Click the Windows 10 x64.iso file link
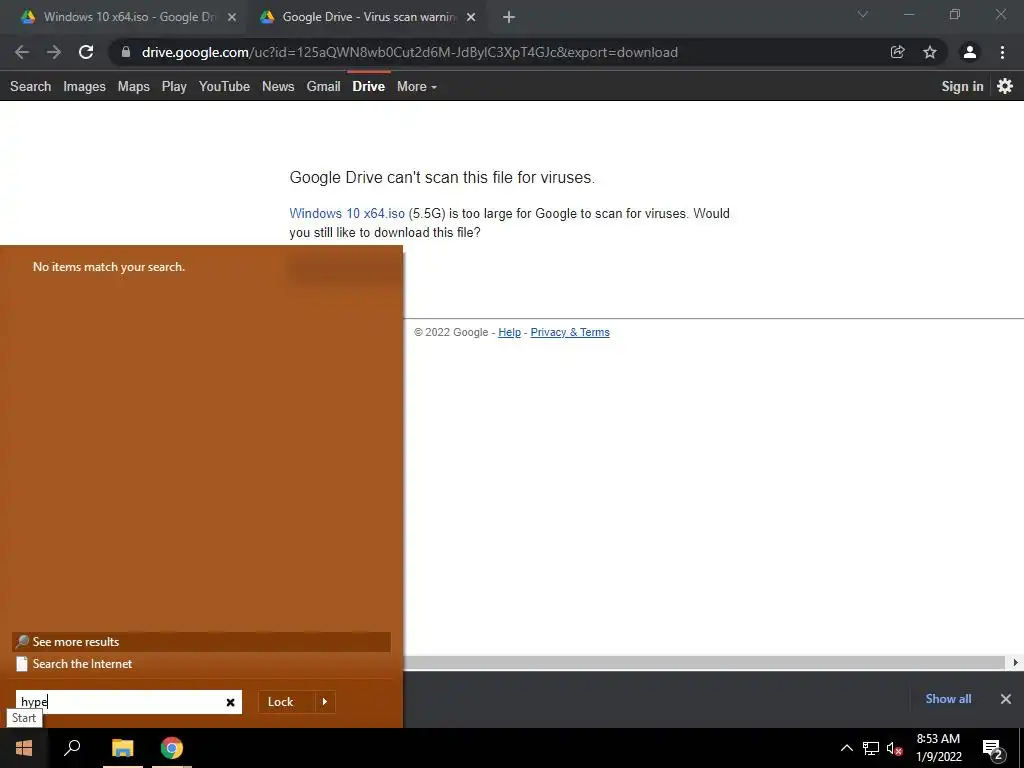The height and width of the screenshot is (768, 1024). tap(347, 214)
